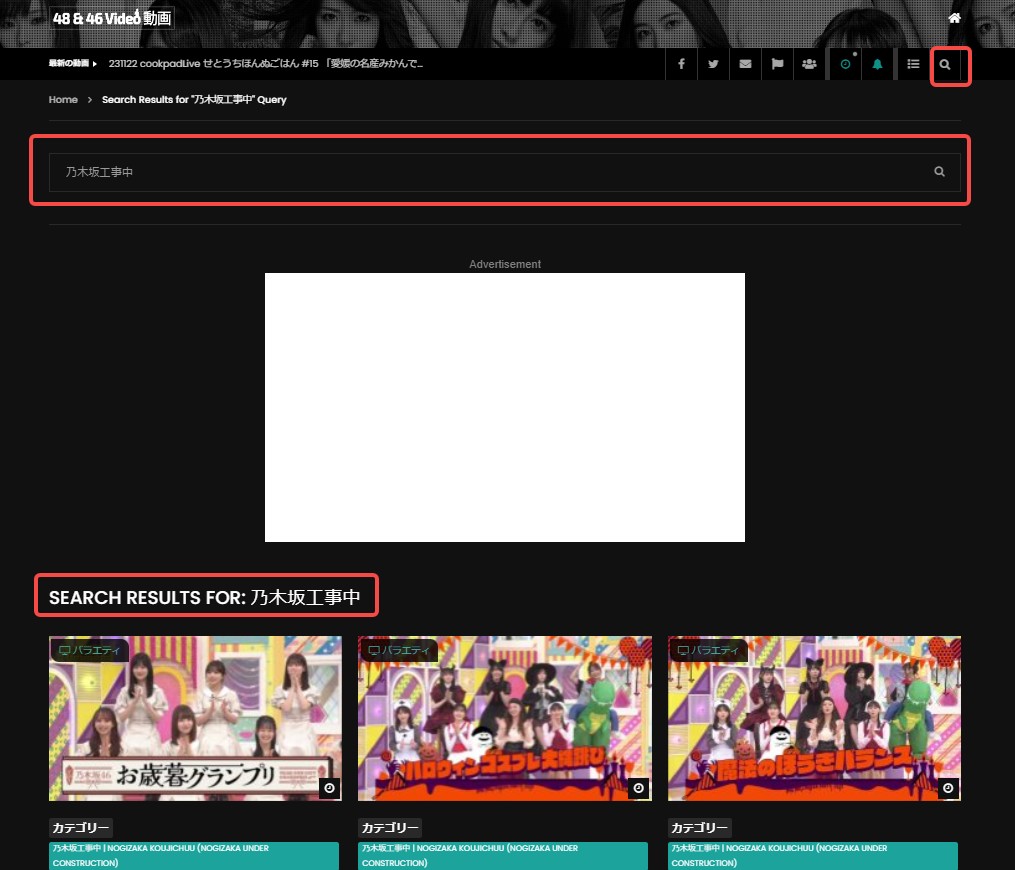Click the Facebook icon in top bar
Screen dimensions: 1015x870
(681, 64)
